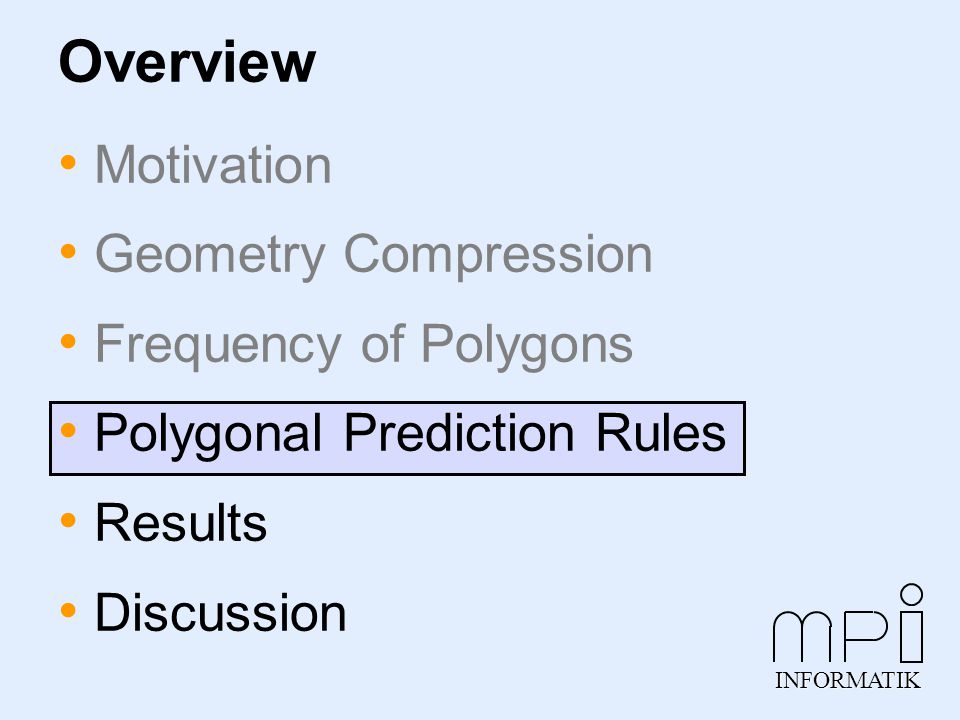This screenshot has width=960, height=720.
Task: Click the orange bullet beside Discussion
Action: click(x=68, y=610)
